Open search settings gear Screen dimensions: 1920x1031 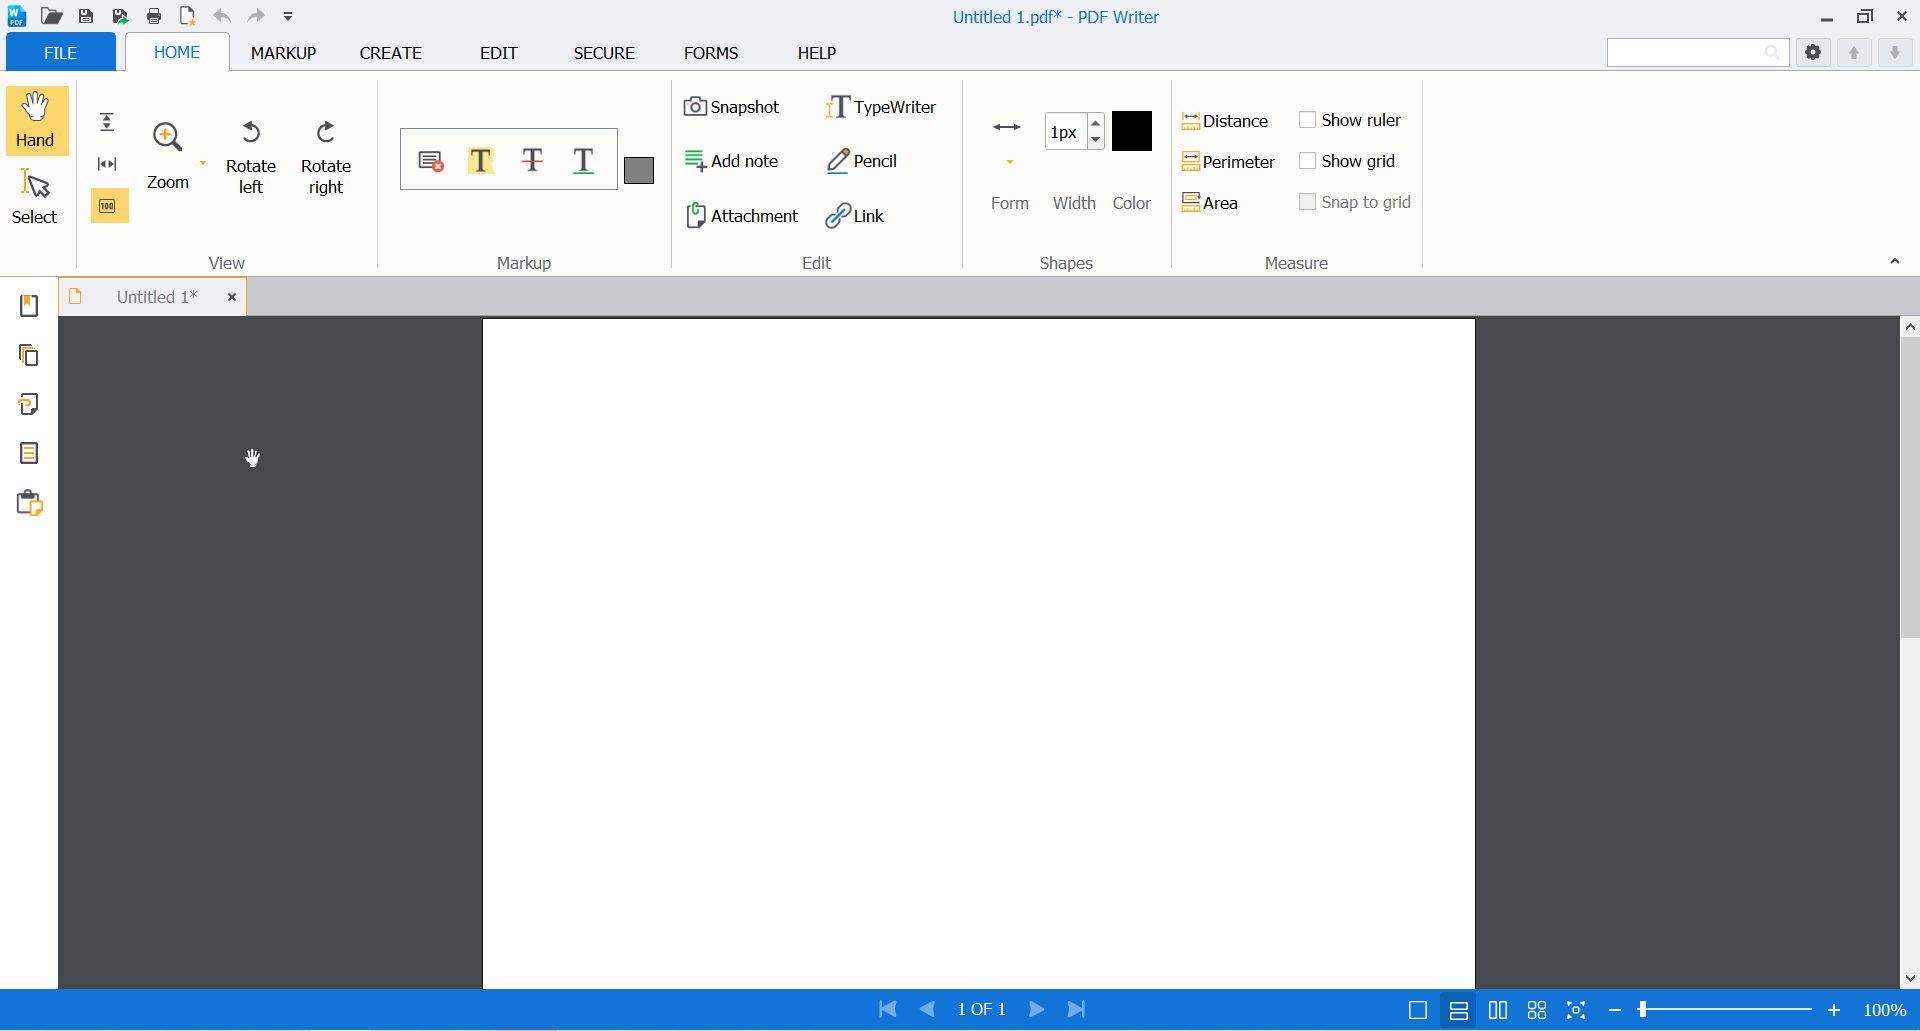(x=1813, y=53)
